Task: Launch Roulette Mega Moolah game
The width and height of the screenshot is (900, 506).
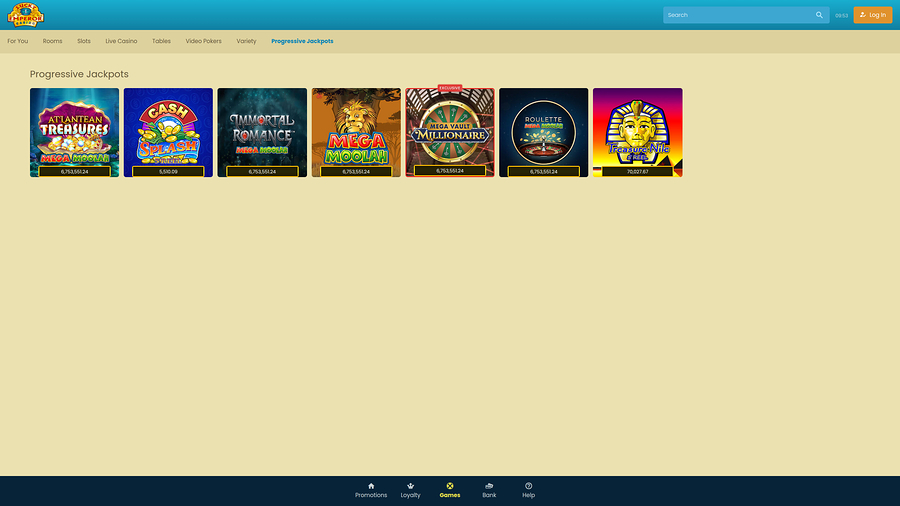Action: pyautogui.click(x=544, y=133)
